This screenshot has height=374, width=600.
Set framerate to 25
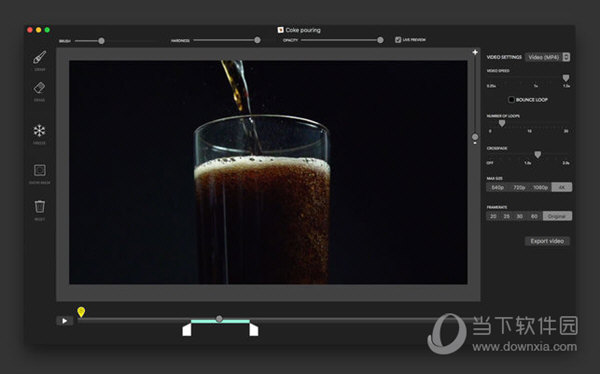tap(507, 216)
